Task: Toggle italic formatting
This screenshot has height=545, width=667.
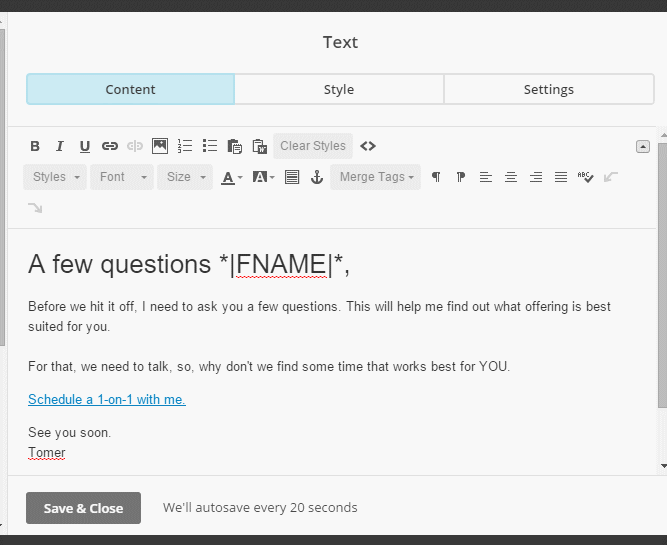Action: coord(60,146)
